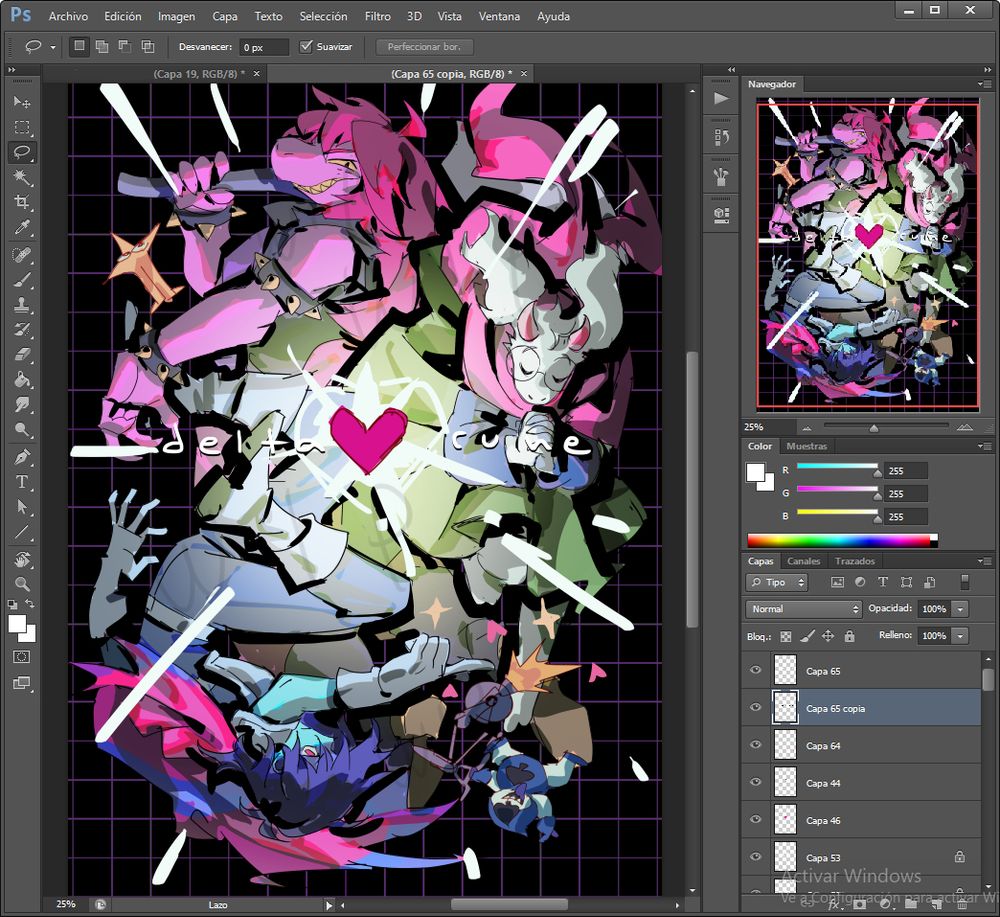Click the Perfeccionar borde button
Image resolution: width=1000 pixels, height=917 pixels.
click(424, 47)
